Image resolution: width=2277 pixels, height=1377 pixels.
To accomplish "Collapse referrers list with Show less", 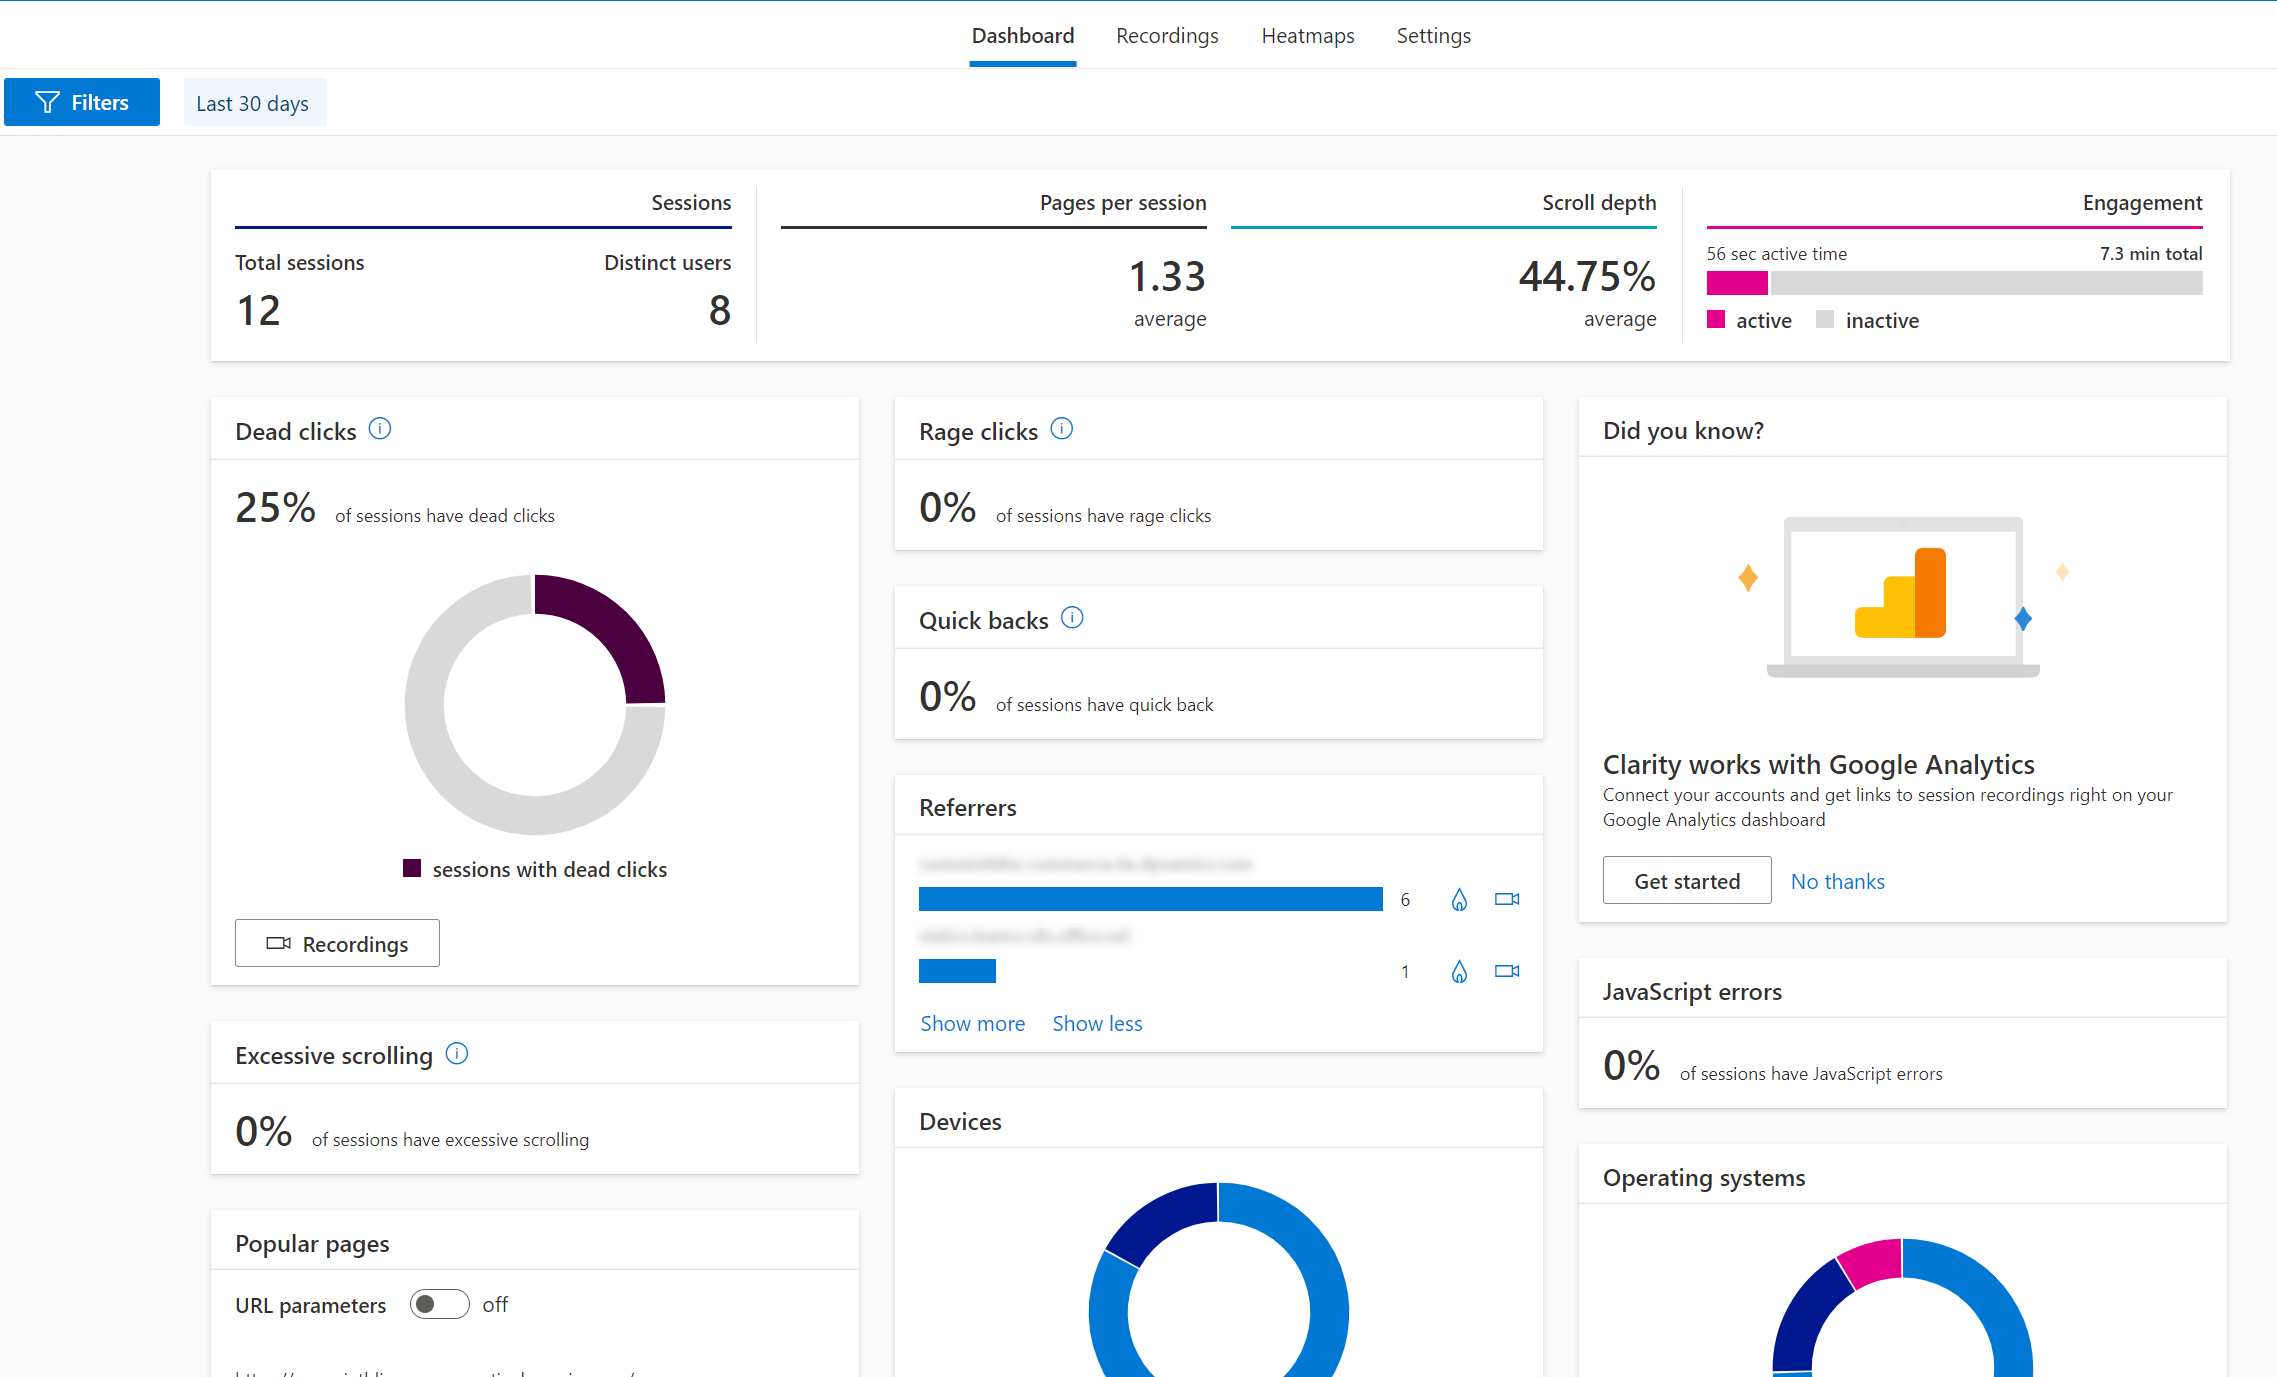I will coord(1096,1021).
